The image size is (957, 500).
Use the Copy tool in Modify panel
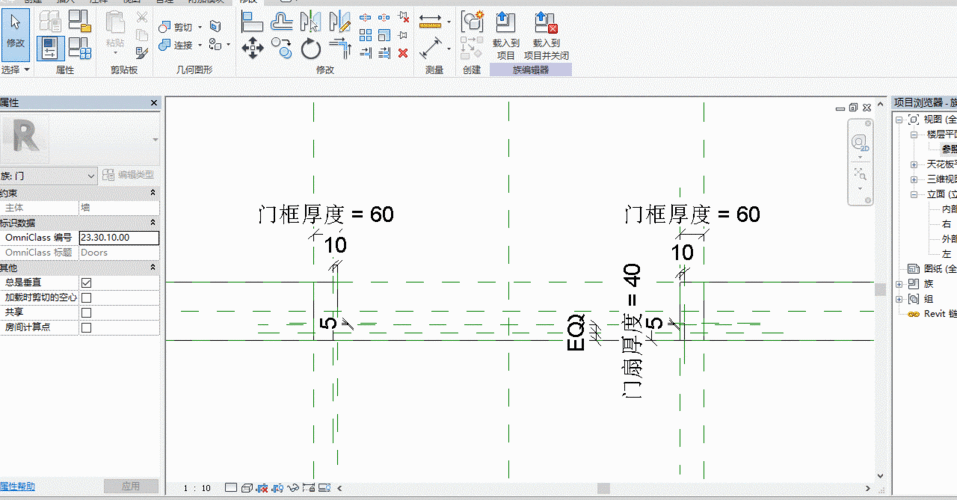281,48
